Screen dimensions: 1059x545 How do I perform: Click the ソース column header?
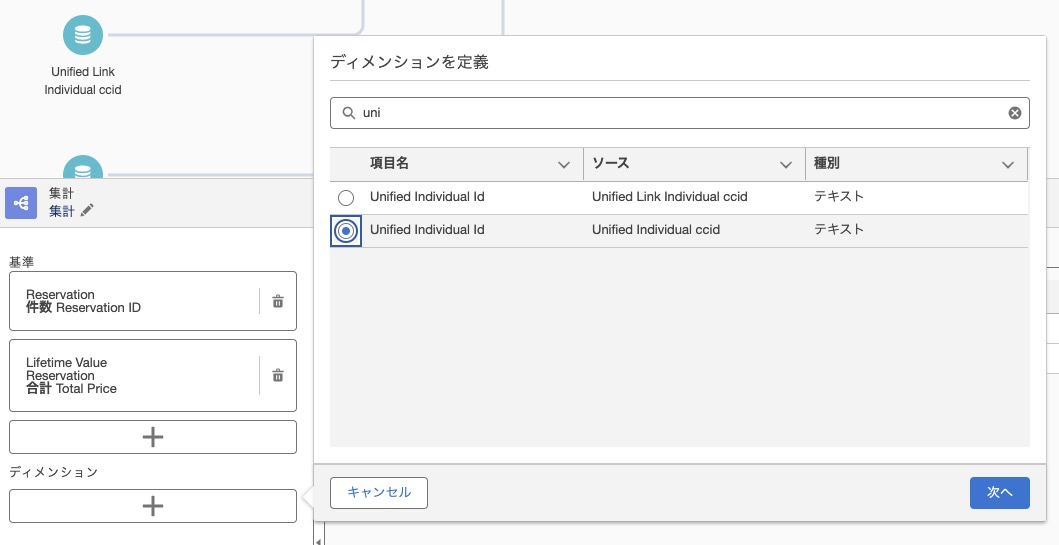pos(694,163)
